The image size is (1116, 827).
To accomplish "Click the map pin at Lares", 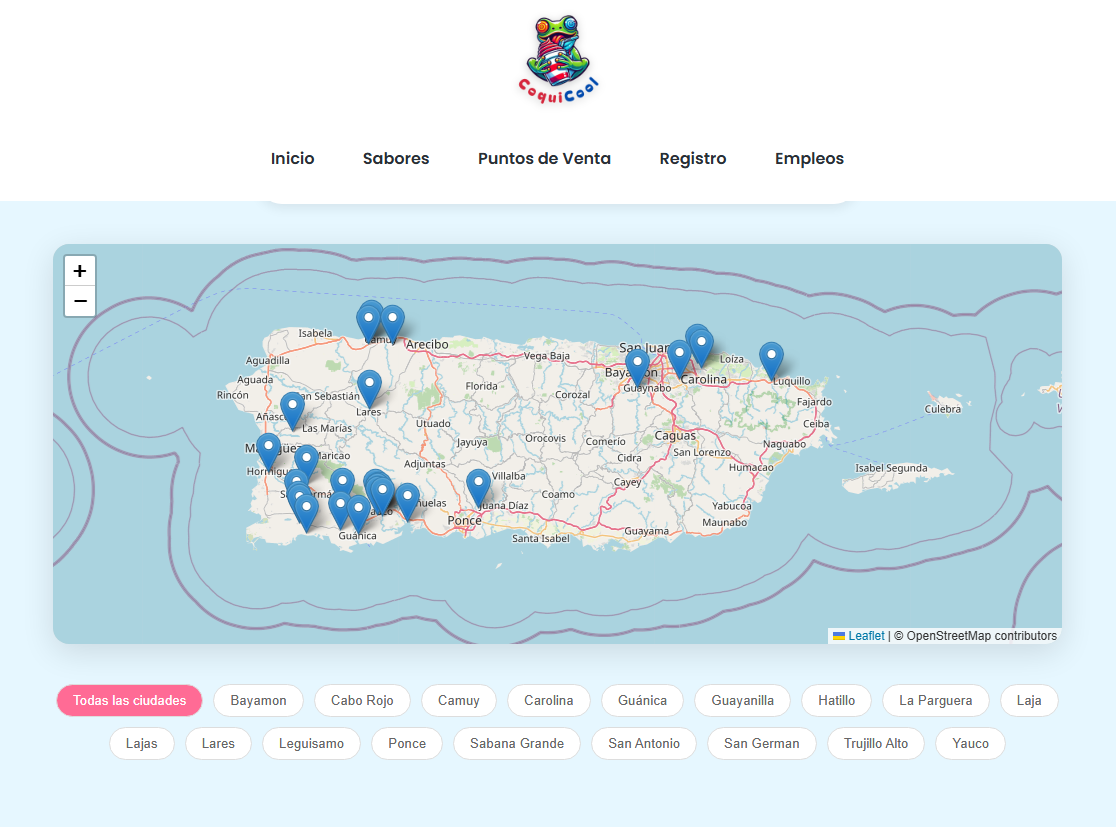I will tap(369, 387).
